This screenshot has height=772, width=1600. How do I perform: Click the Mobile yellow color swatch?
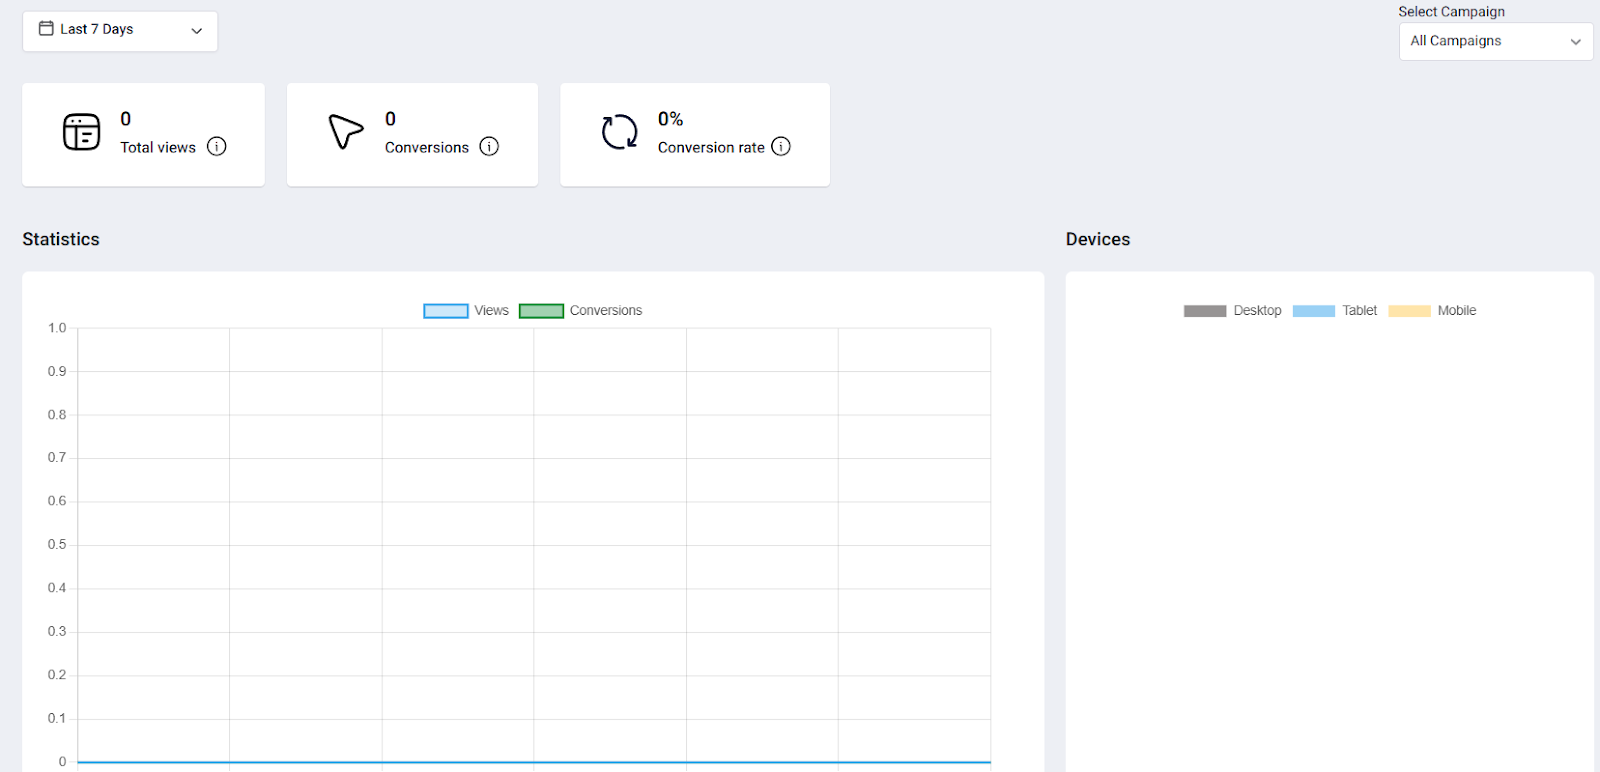(x=1409, y=311)
